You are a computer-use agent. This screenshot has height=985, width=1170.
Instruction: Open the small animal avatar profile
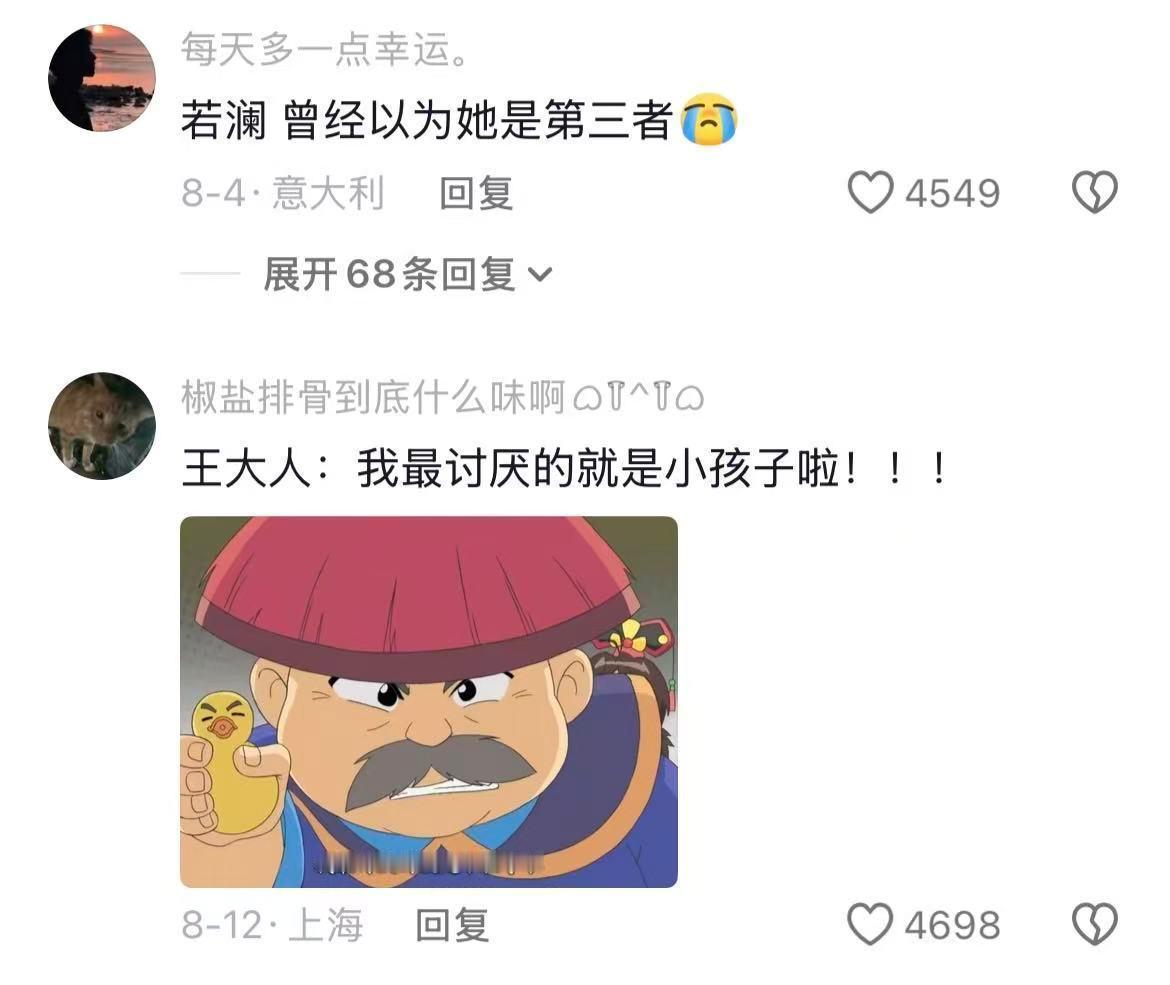click(102, 426)
